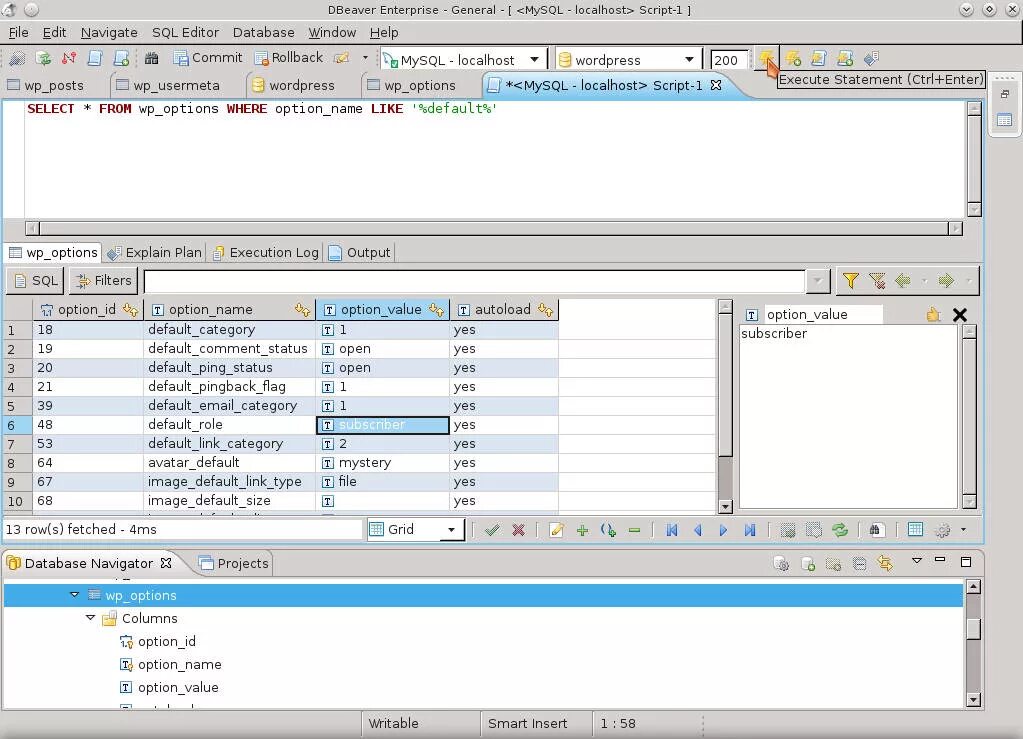Go to the first row icon

click(x=672, y=530)
